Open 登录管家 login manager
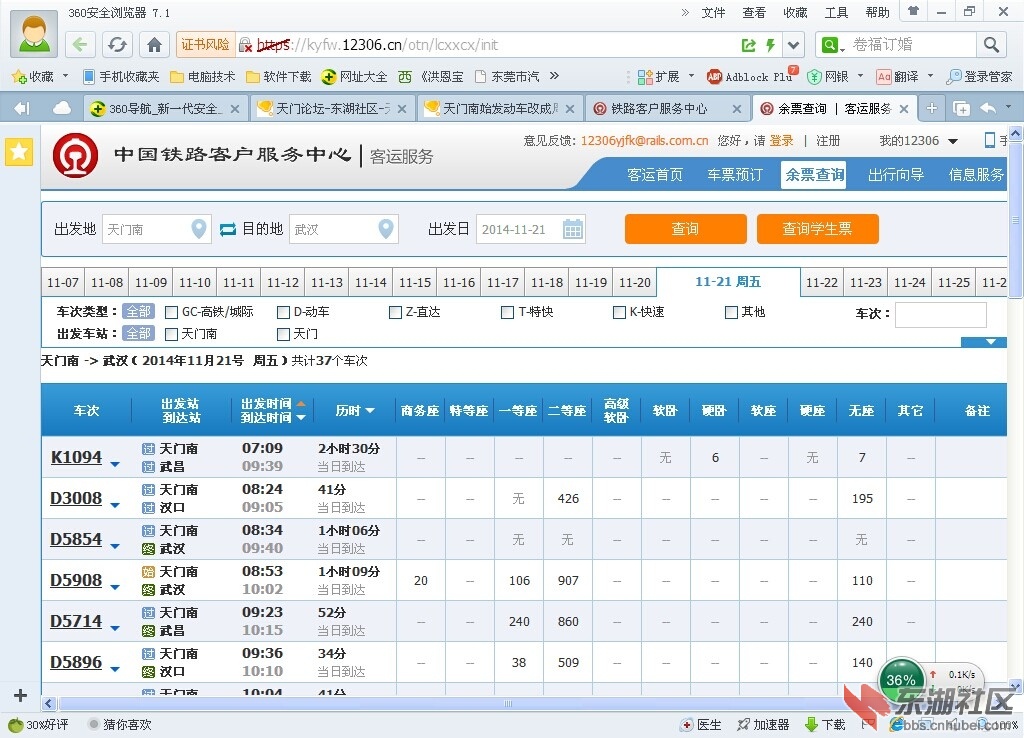The image size is (1024, 738). pos(979,76)
